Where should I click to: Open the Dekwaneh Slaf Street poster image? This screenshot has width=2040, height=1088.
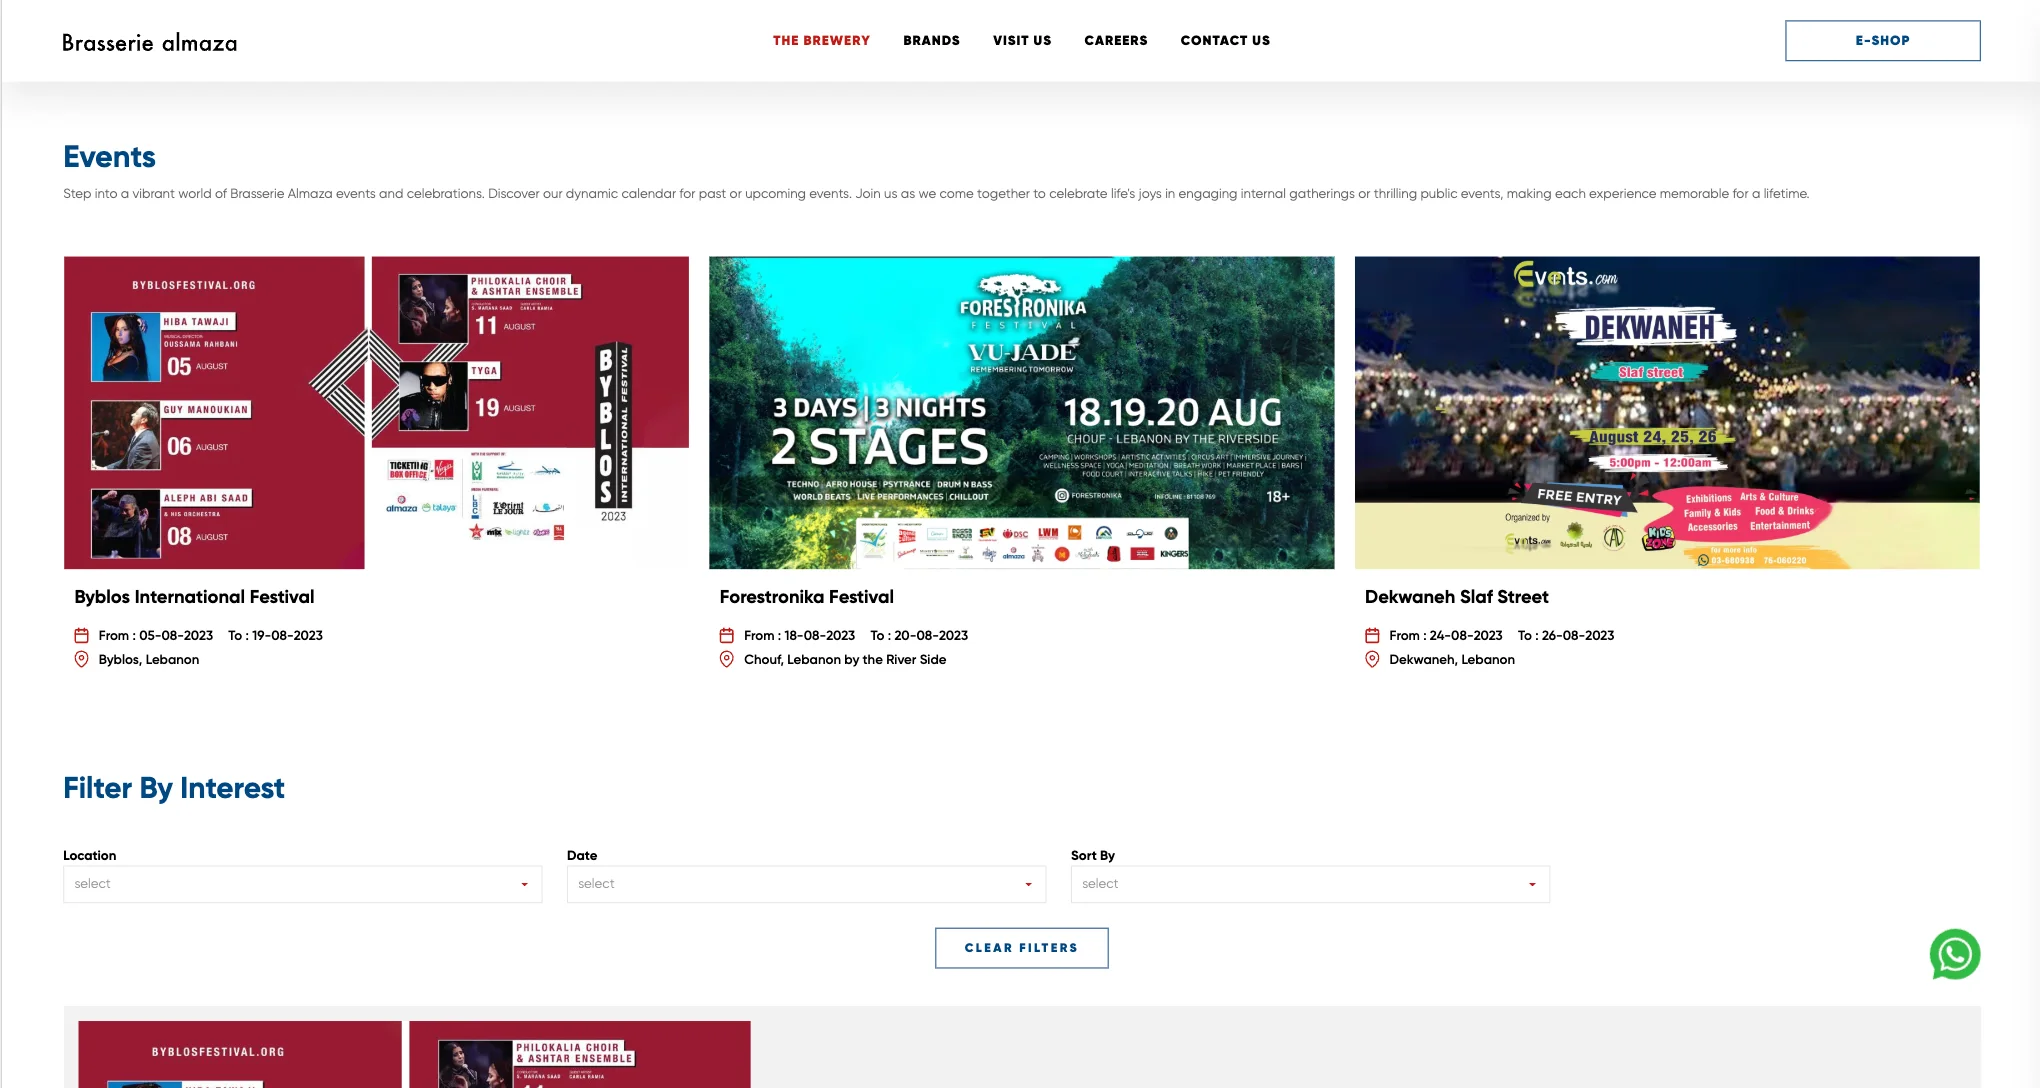coord(1667,413)
